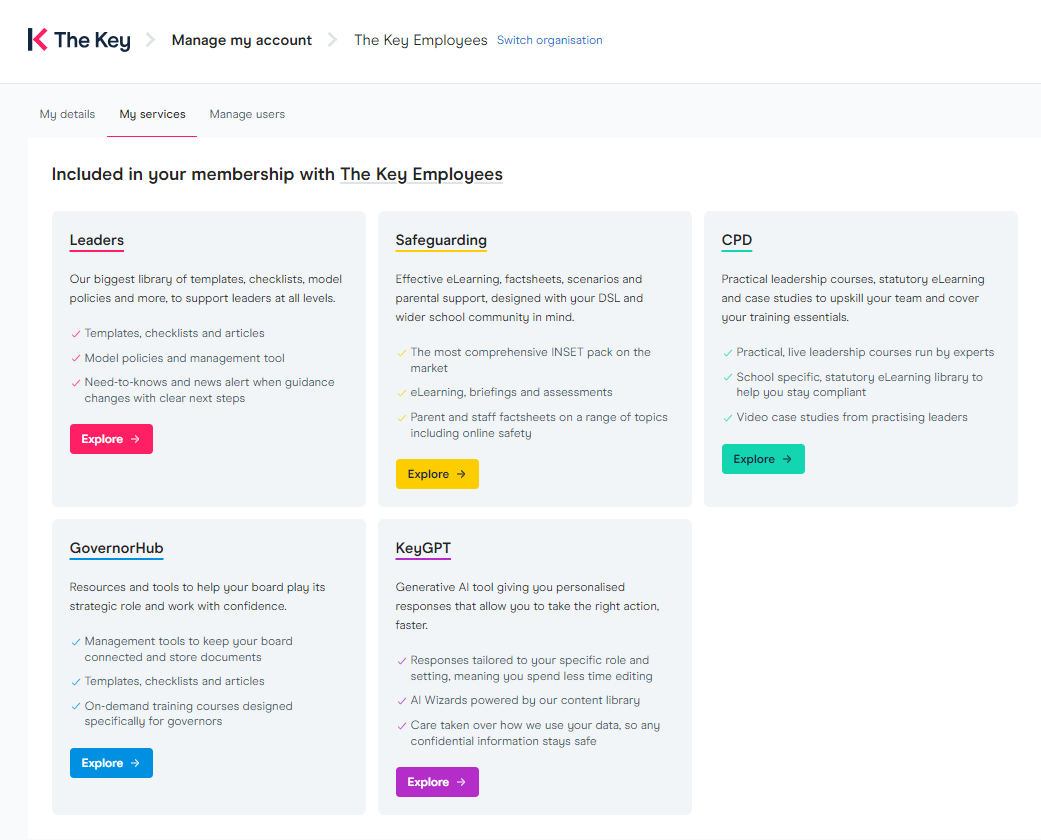The width and height of the screenshot is (1041, 840).
Task: Open the My details tab
Action: click(67, 114)
